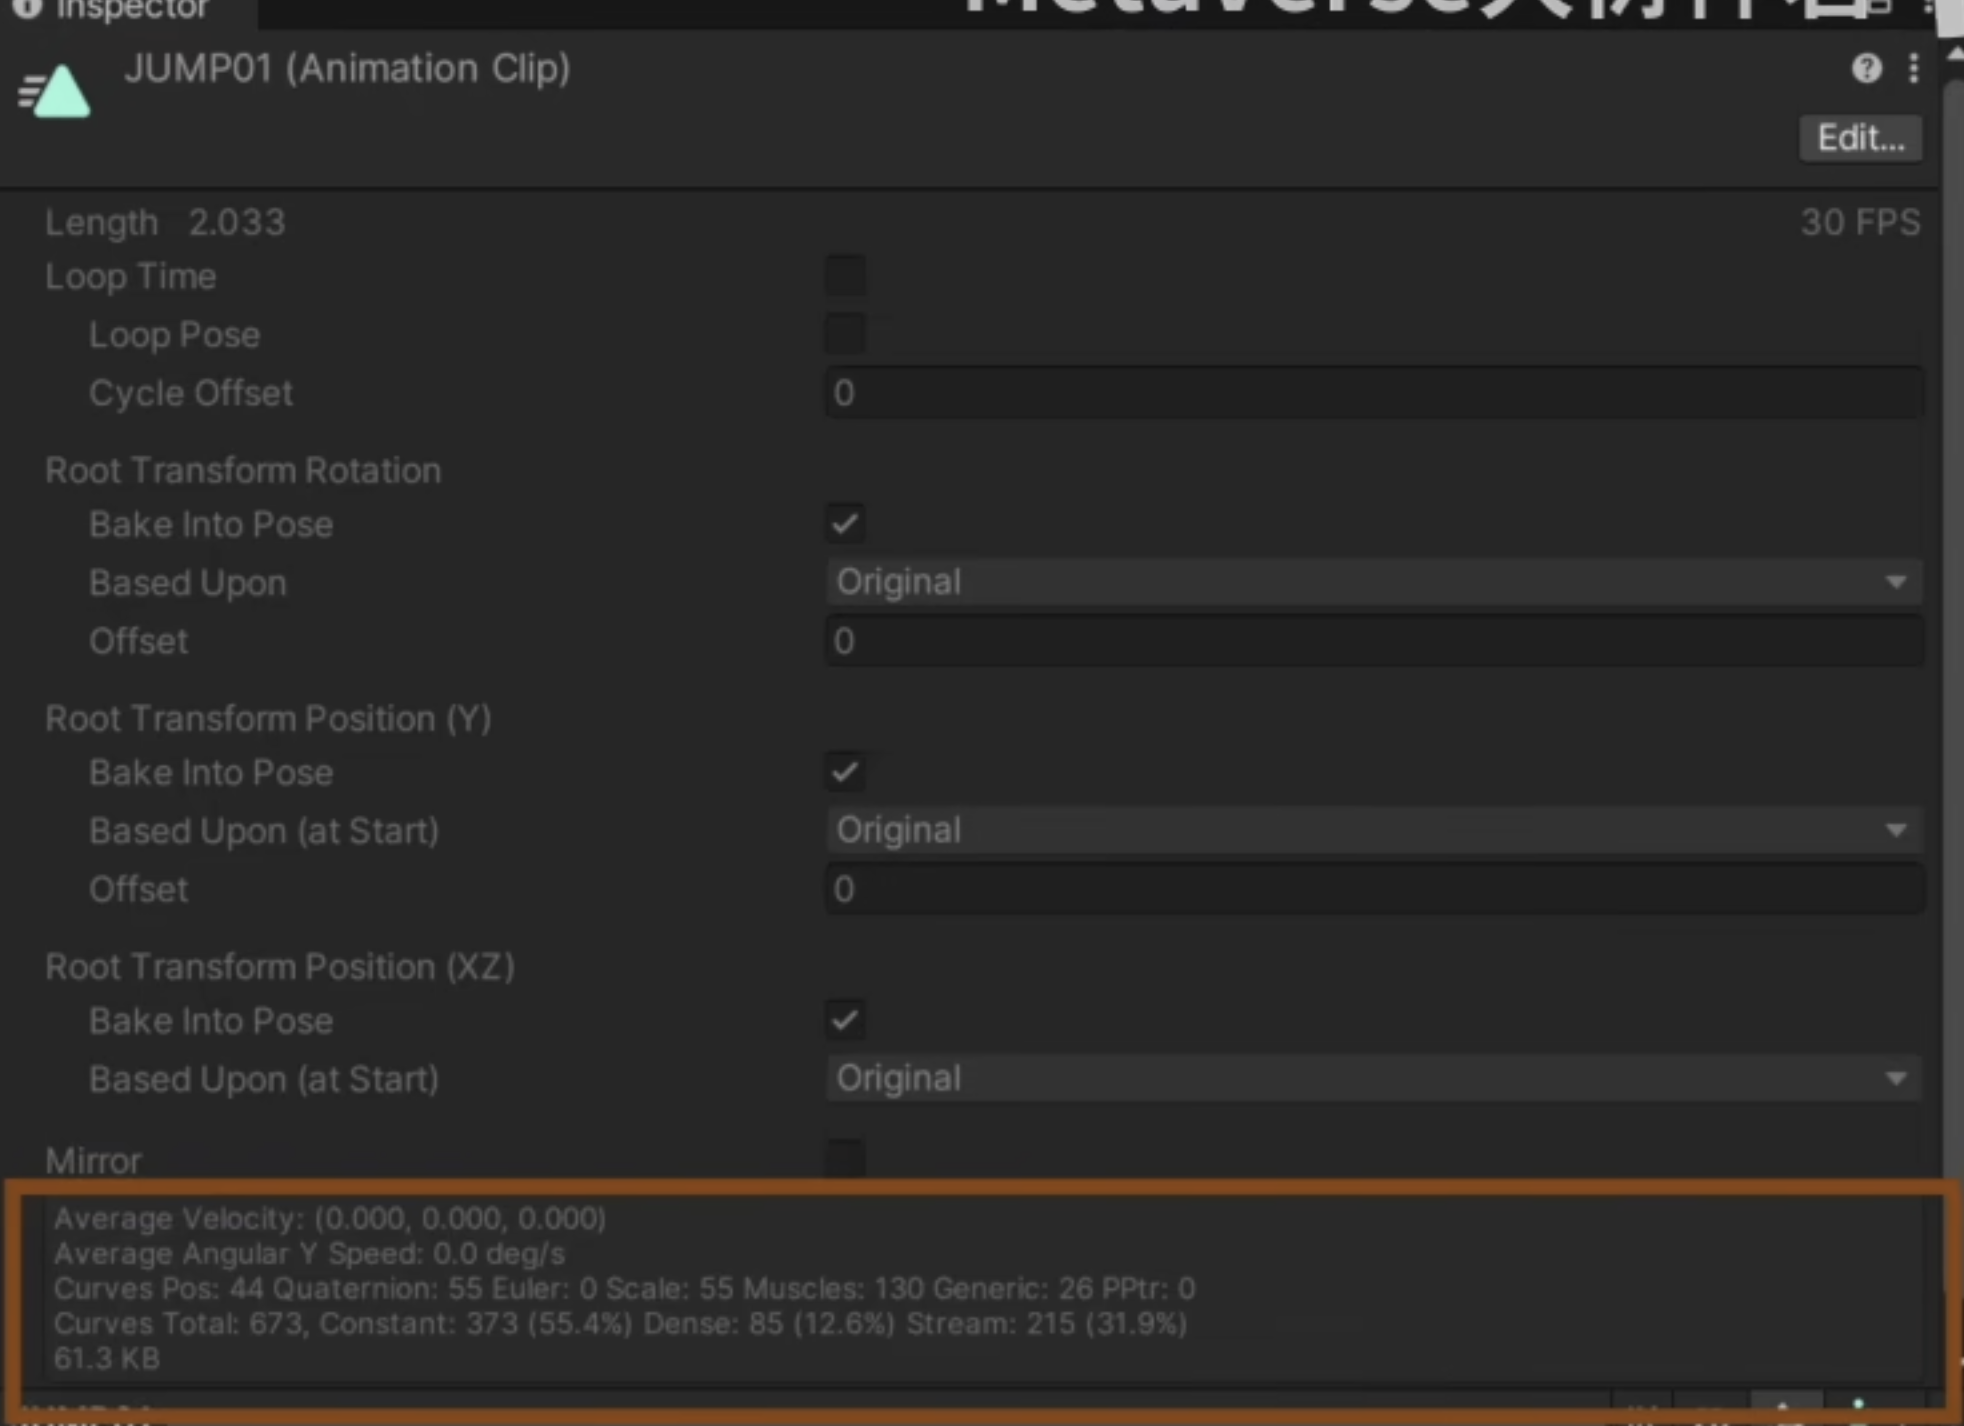Open the help reference icon
The width and height of the screenshot is (1964, 1426).
(x=1866, y=68)
